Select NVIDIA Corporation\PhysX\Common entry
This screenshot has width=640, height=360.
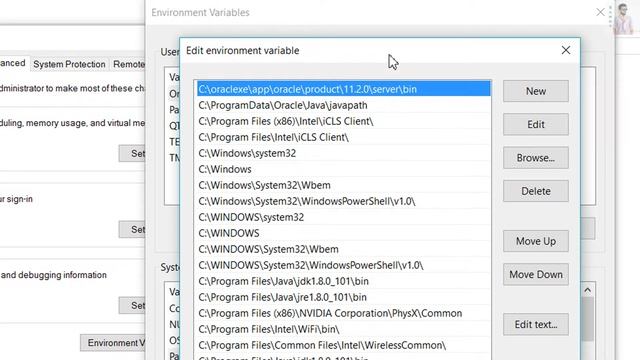(x=343, y=313)
